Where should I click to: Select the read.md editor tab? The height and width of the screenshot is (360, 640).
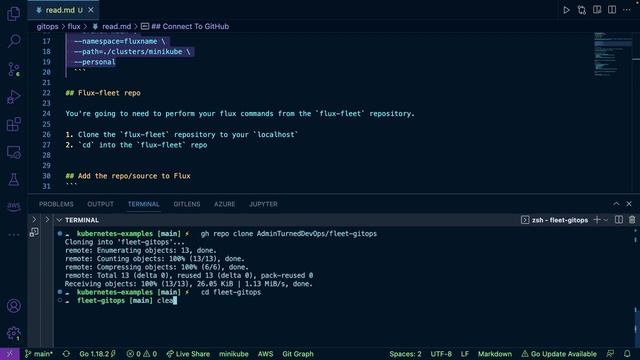[x=63, y=10]
